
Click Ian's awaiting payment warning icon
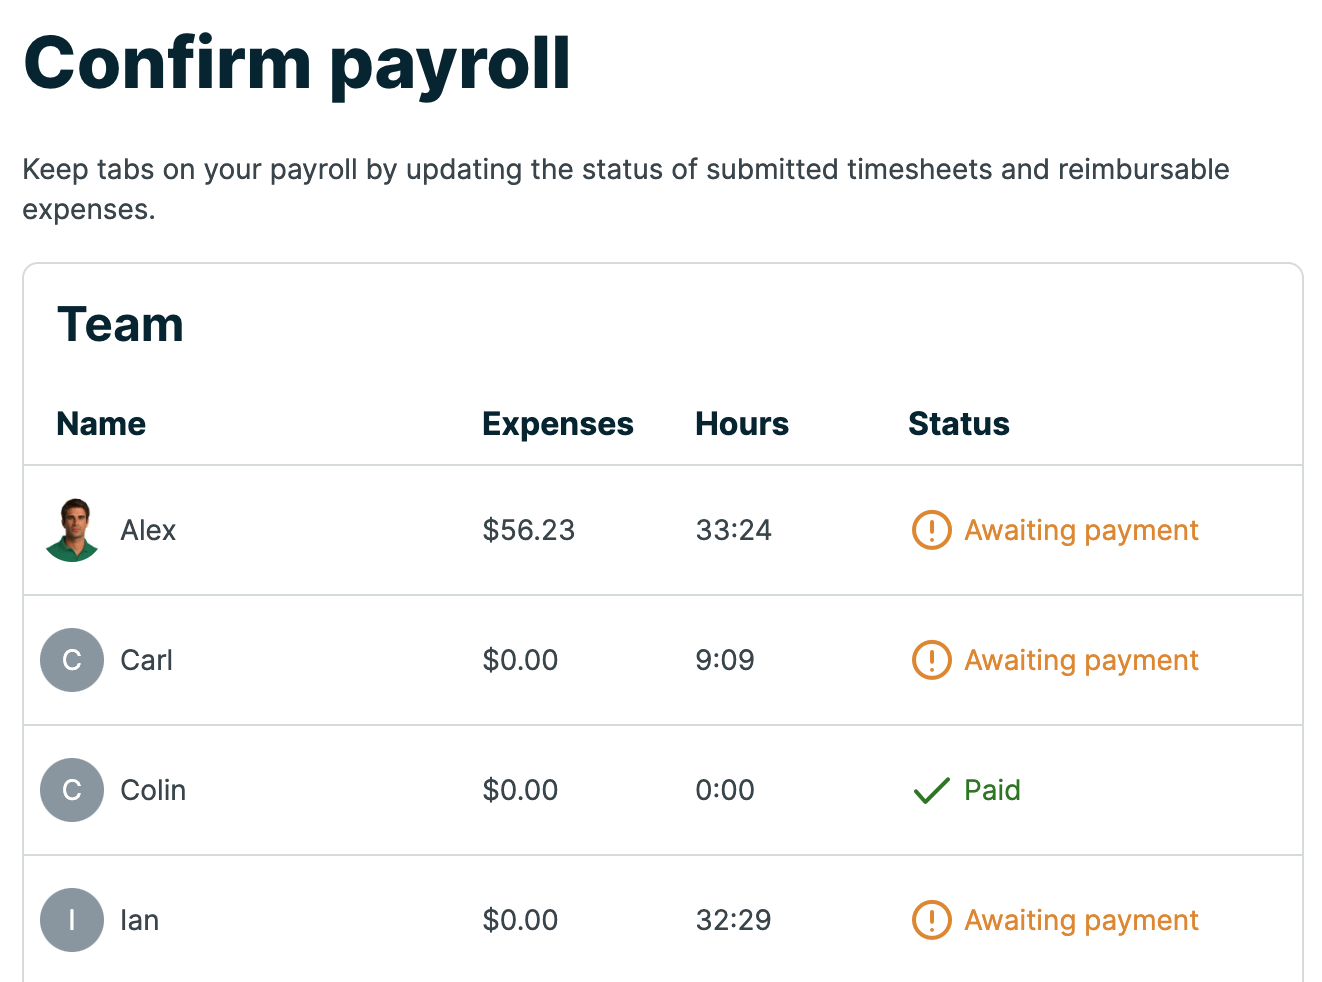pos(931,920)
